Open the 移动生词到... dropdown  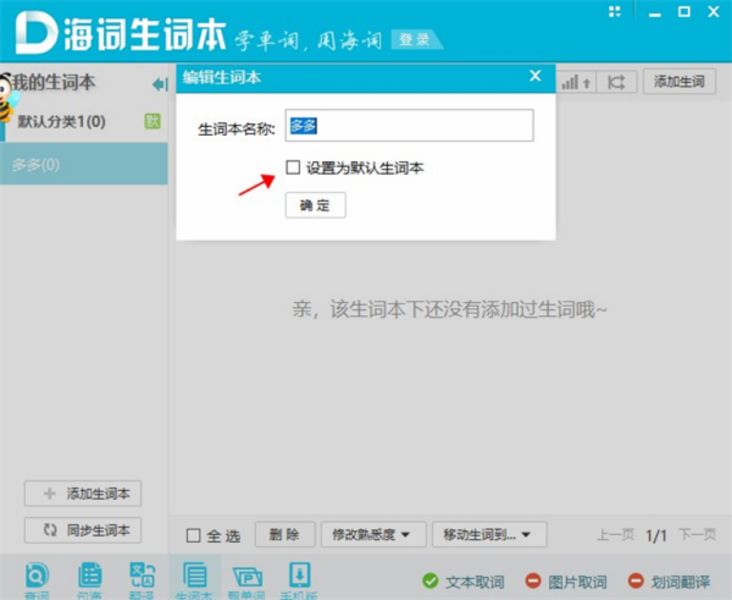coord(489,534)
